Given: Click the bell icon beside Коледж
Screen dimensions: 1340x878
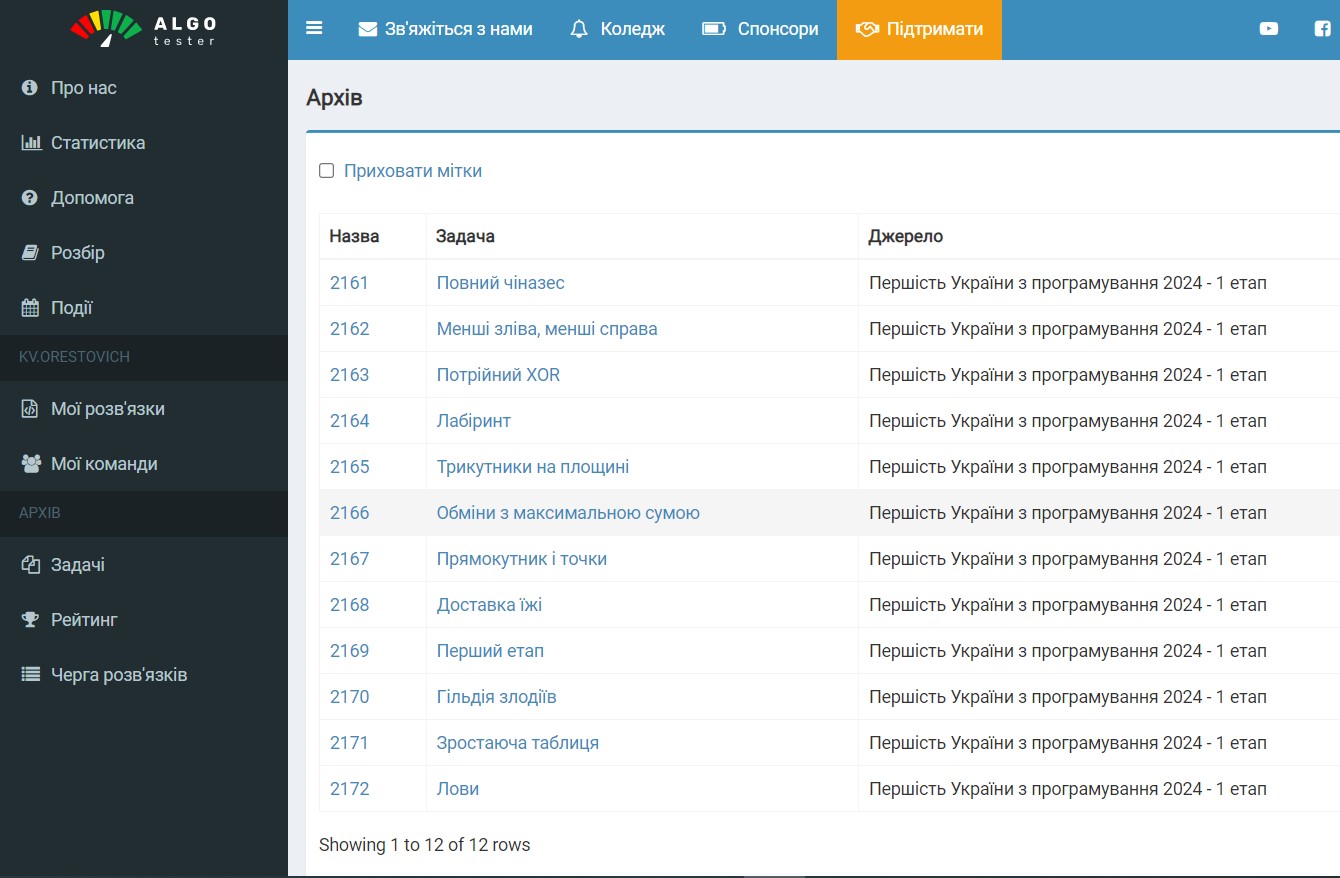Looking at the screenshot, I should 579,29.
